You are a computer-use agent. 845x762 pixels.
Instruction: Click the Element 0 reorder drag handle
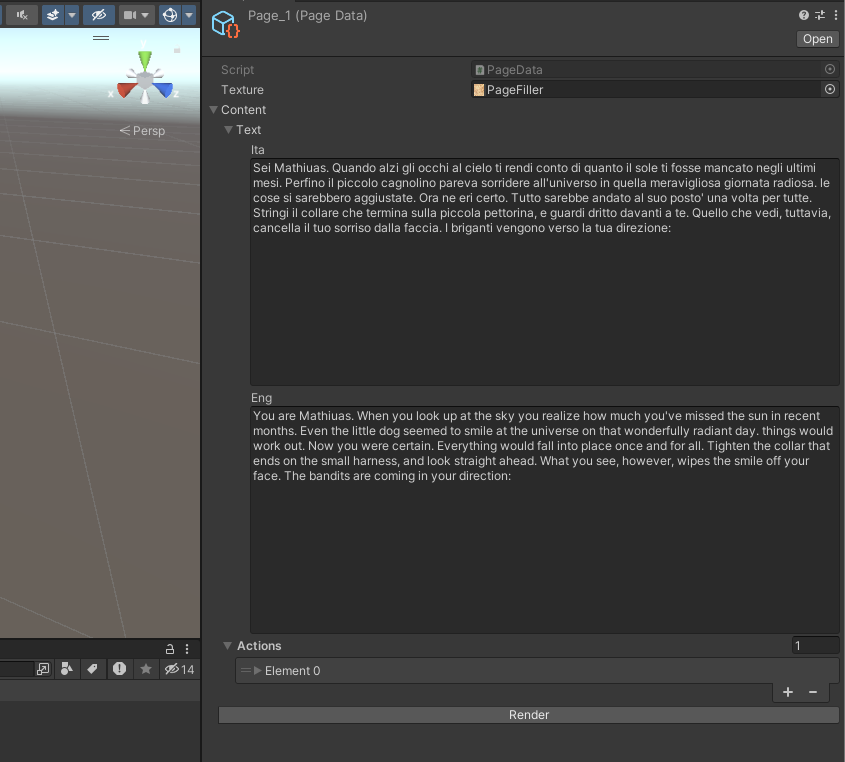246,670
